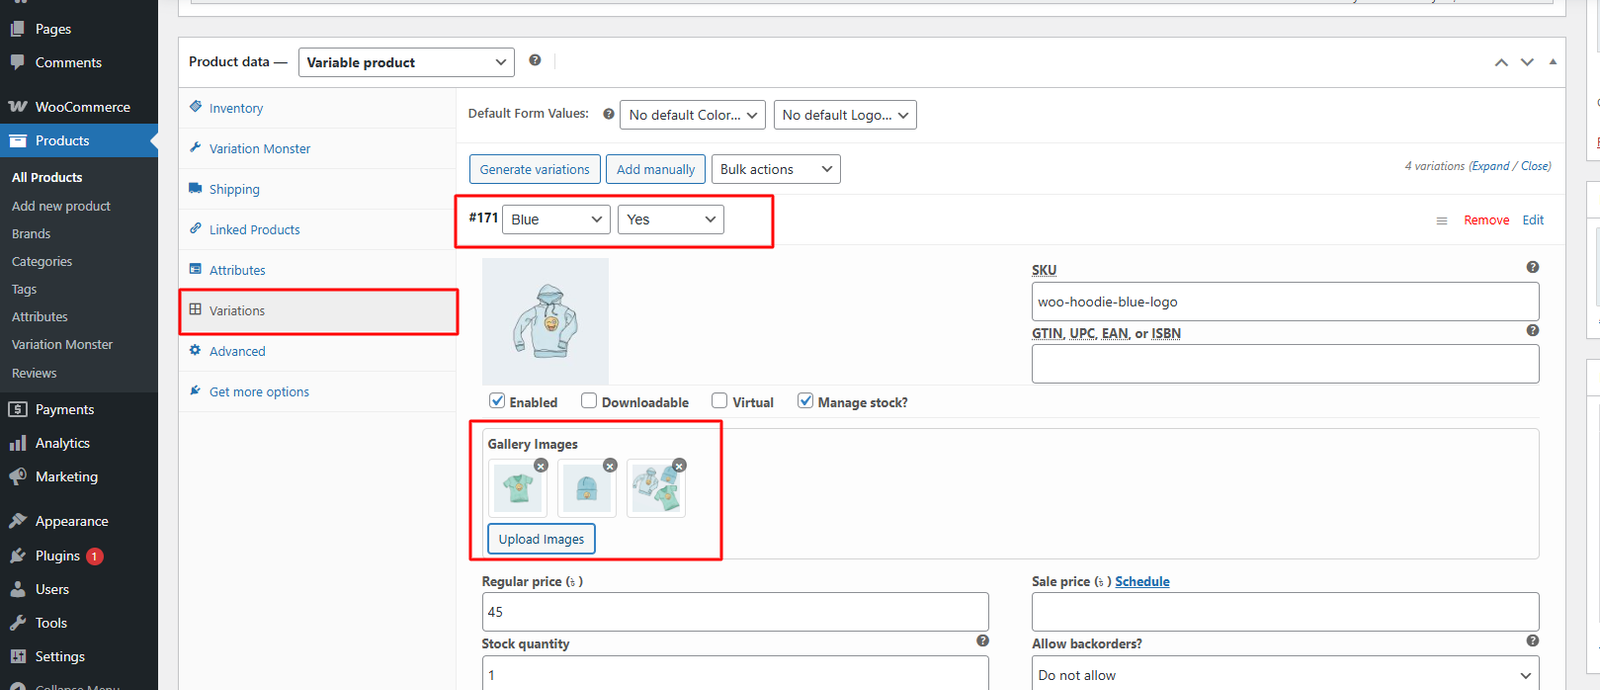Click the Stock quantity help icon

(x=982, y=641)
